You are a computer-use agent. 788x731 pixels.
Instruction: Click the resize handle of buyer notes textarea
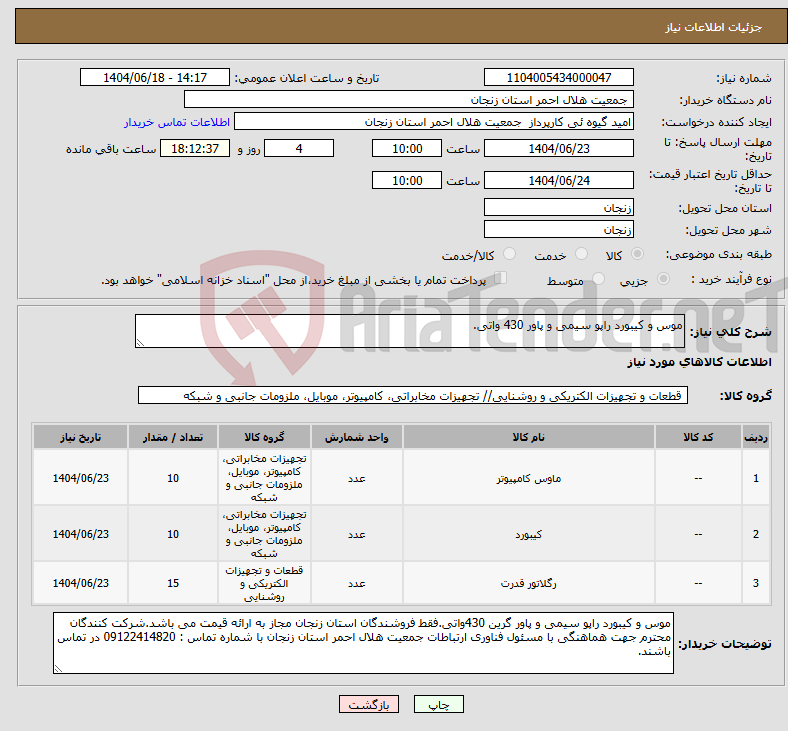[x=58, y=668]
